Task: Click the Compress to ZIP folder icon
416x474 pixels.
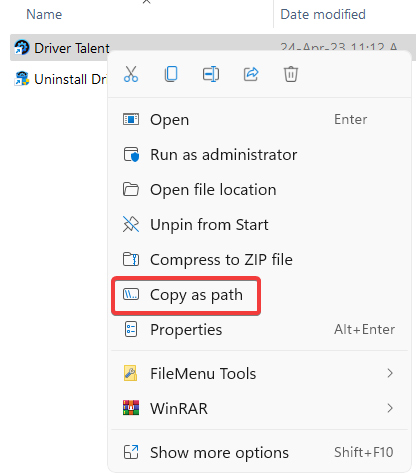Action: tap(131, 259)
